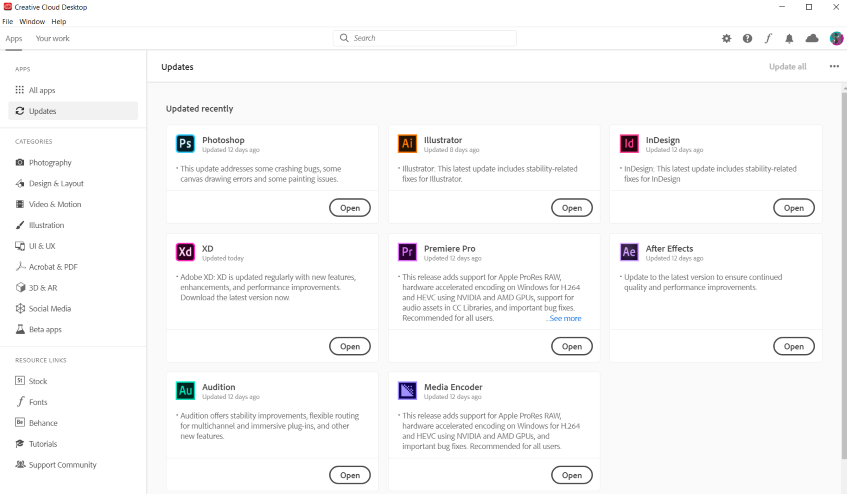Click See more in Premiere Pro notes
847x494 pixels.
565,319
